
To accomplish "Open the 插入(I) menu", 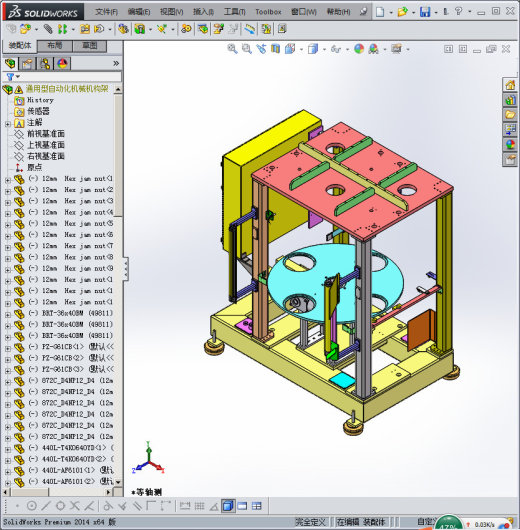I will (203, 12).
